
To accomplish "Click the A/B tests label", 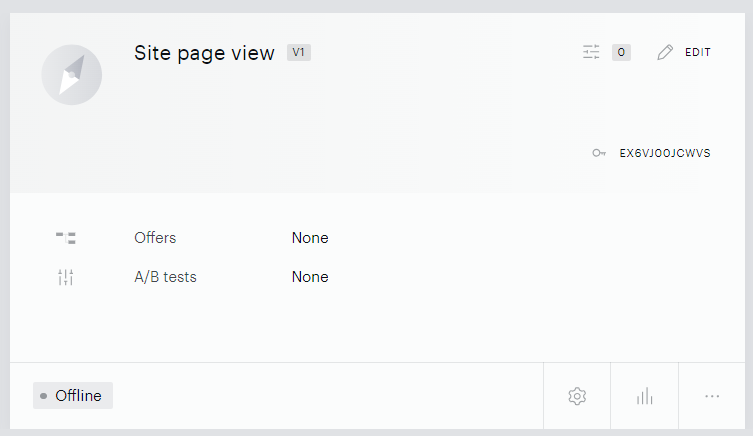I will 165,277.
